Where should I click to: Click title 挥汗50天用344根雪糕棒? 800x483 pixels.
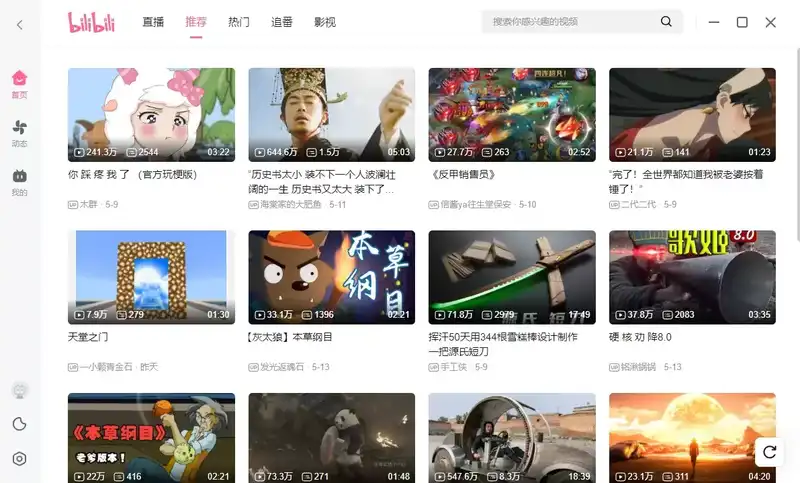(x=503, y=344)
